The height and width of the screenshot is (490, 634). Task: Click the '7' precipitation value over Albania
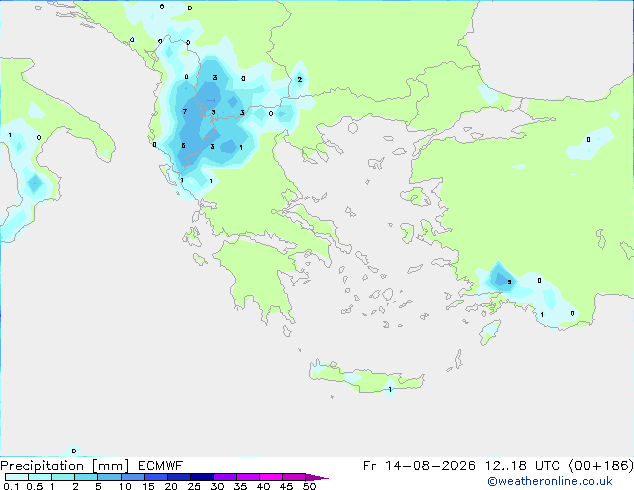[185, 112]
